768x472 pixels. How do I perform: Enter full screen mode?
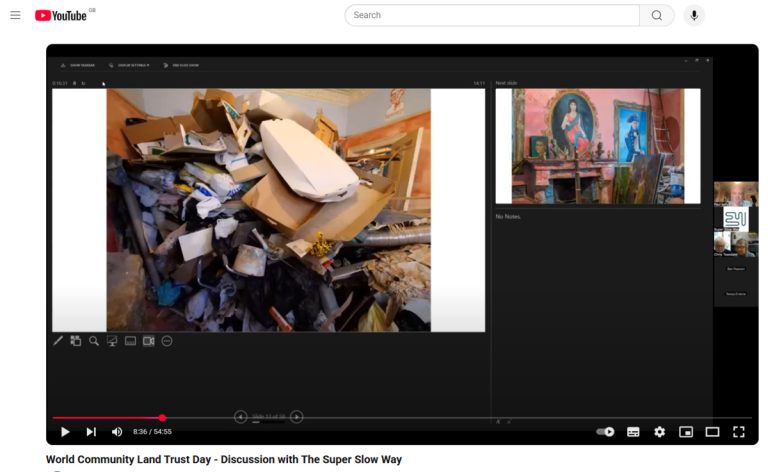coord(739,431)
